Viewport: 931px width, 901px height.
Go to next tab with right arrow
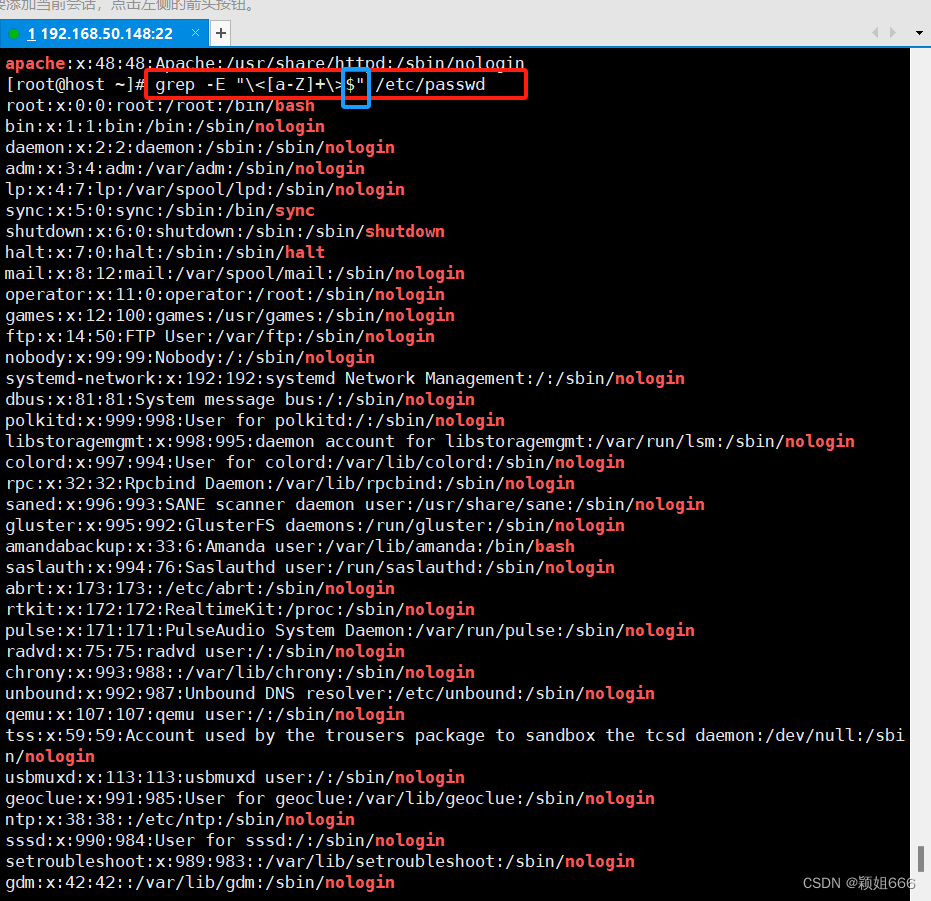pos(892,33)
